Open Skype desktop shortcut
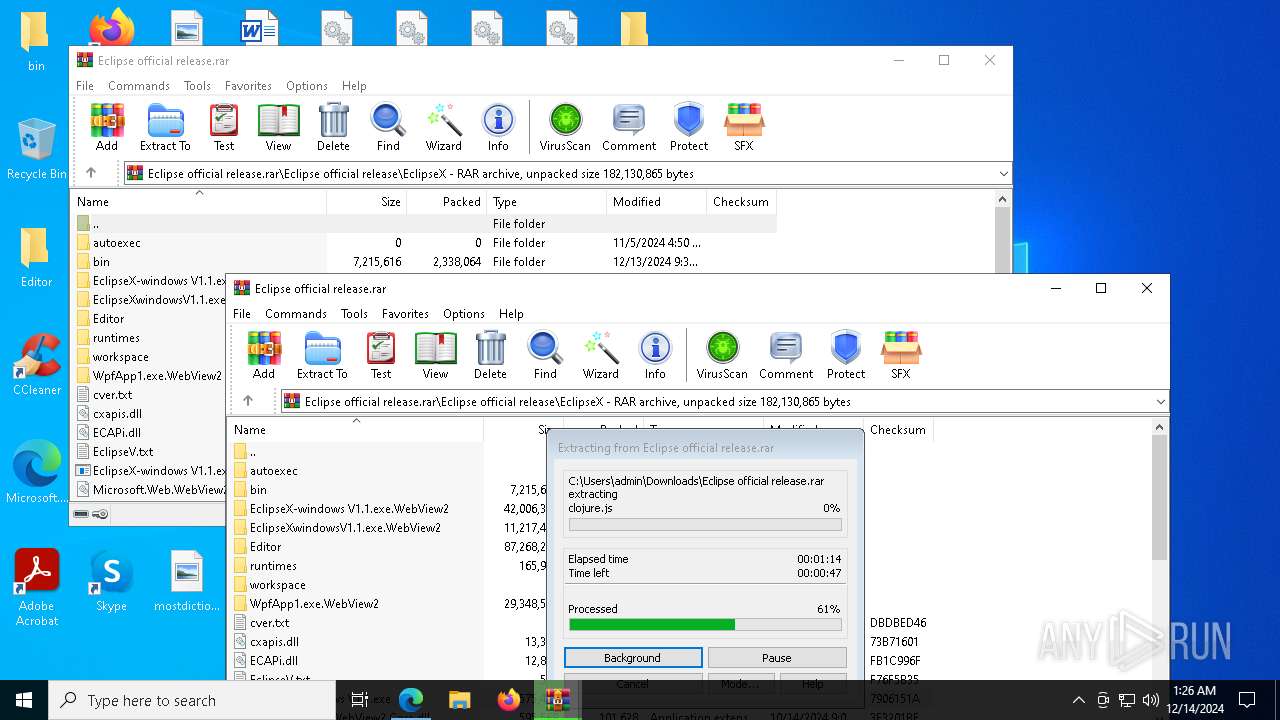The width and height of the screenshot is (1280, 720). 111,581
